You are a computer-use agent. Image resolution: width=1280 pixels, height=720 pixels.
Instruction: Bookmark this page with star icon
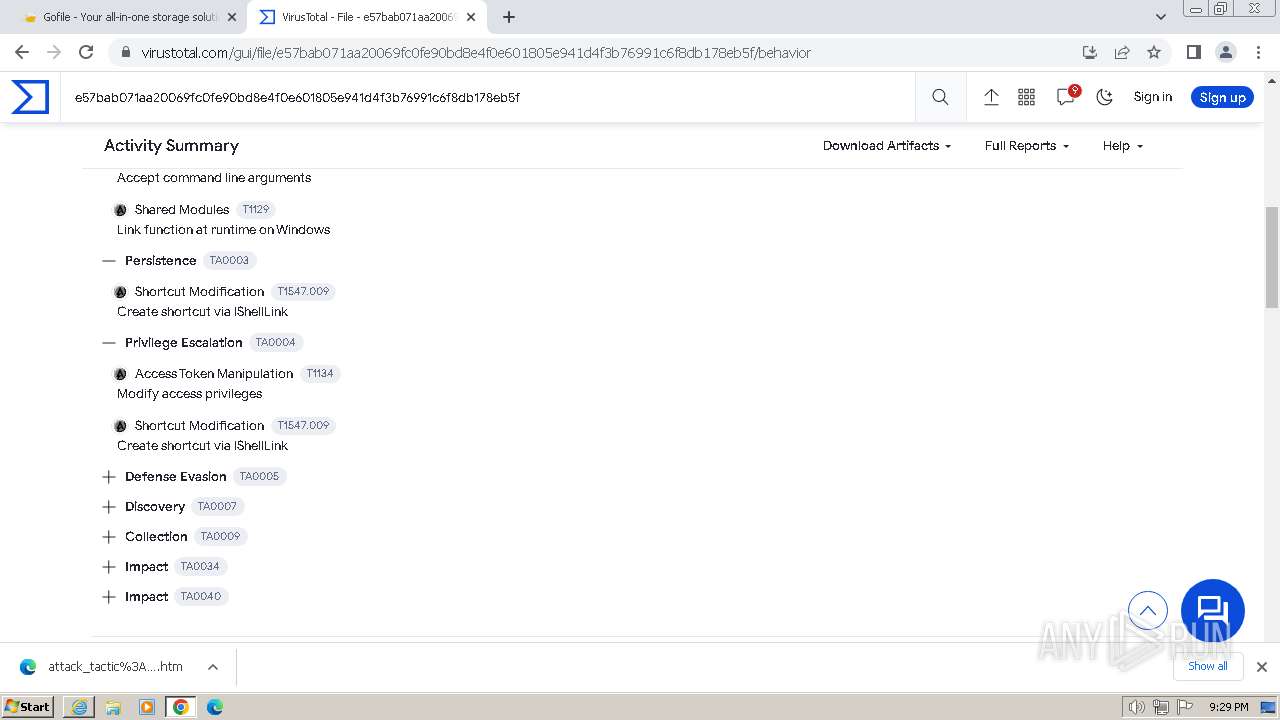pyautogui.click(x=1154, y=52)
